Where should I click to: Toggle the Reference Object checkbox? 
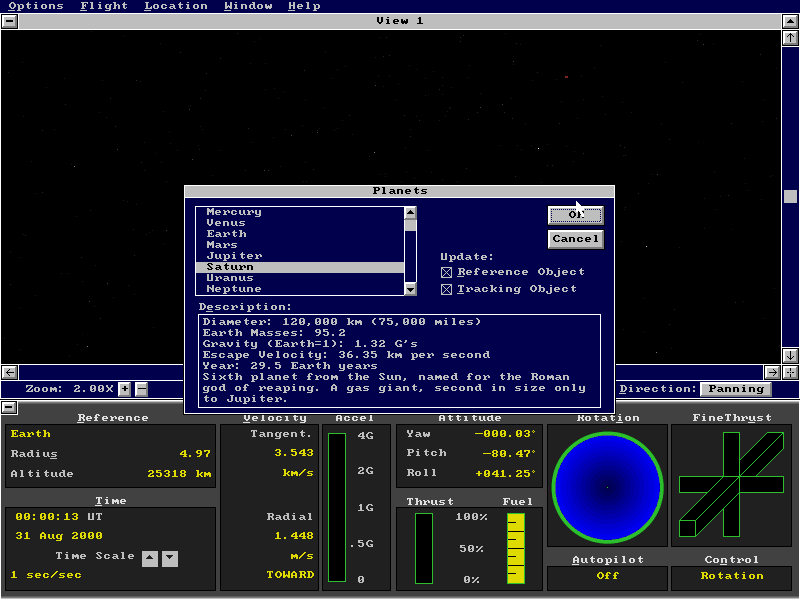pyautogui.click(x=447, y=272)
